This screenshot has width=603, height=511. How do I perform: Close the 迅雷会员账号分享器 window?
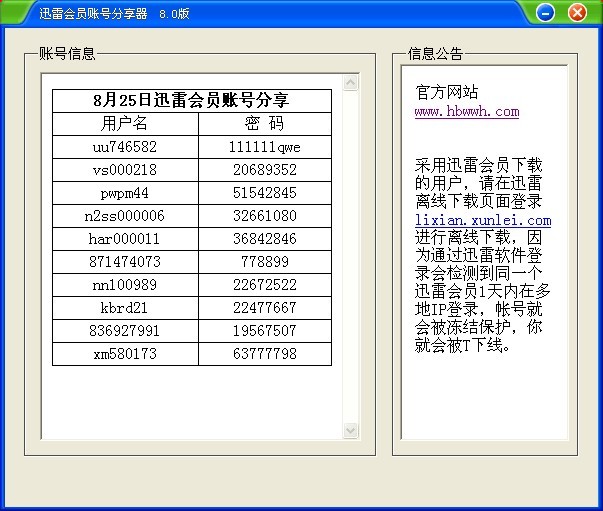[x=577, y=13]
